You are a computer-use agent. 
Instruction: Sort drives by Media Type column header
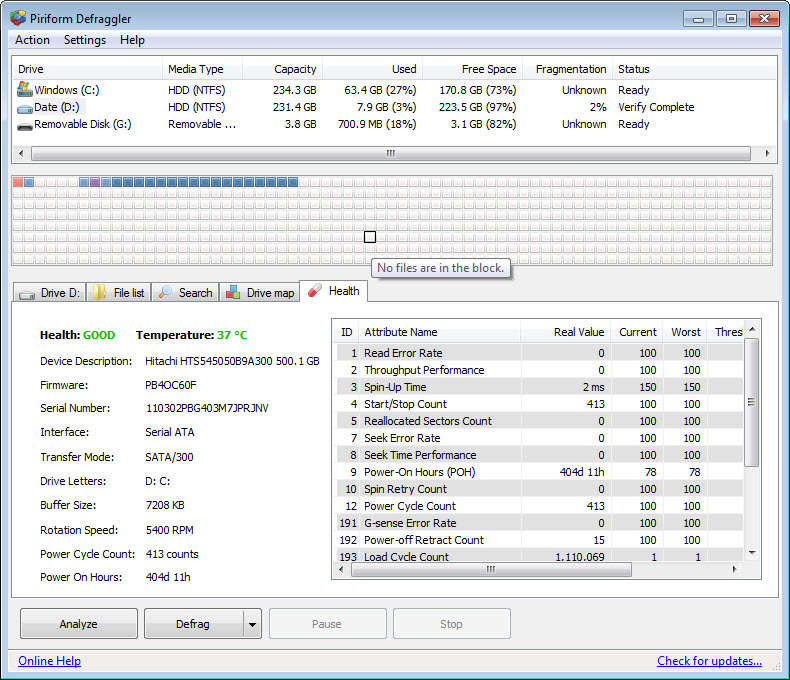tap(202, 69)
